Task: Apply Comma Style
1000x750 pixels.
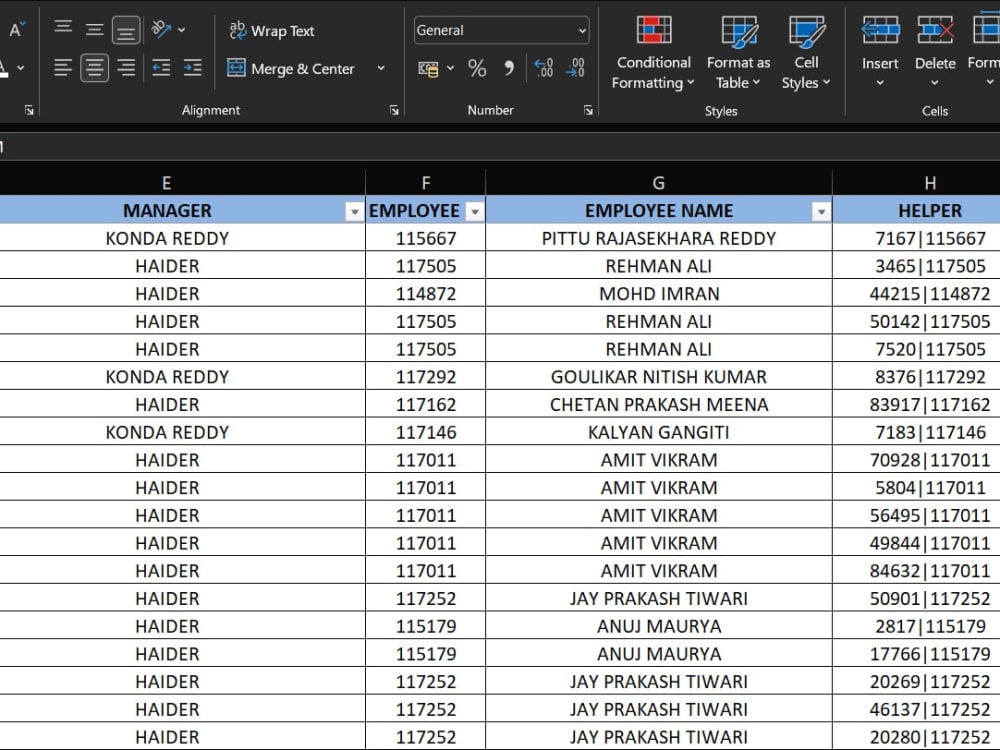Action: click(x=508, y=68)
